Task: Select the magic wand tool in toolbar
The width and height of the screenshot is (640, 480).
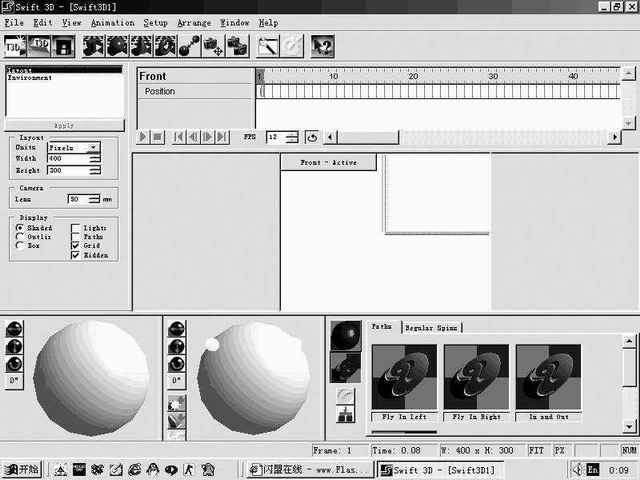Action: (x=268, y=45)
